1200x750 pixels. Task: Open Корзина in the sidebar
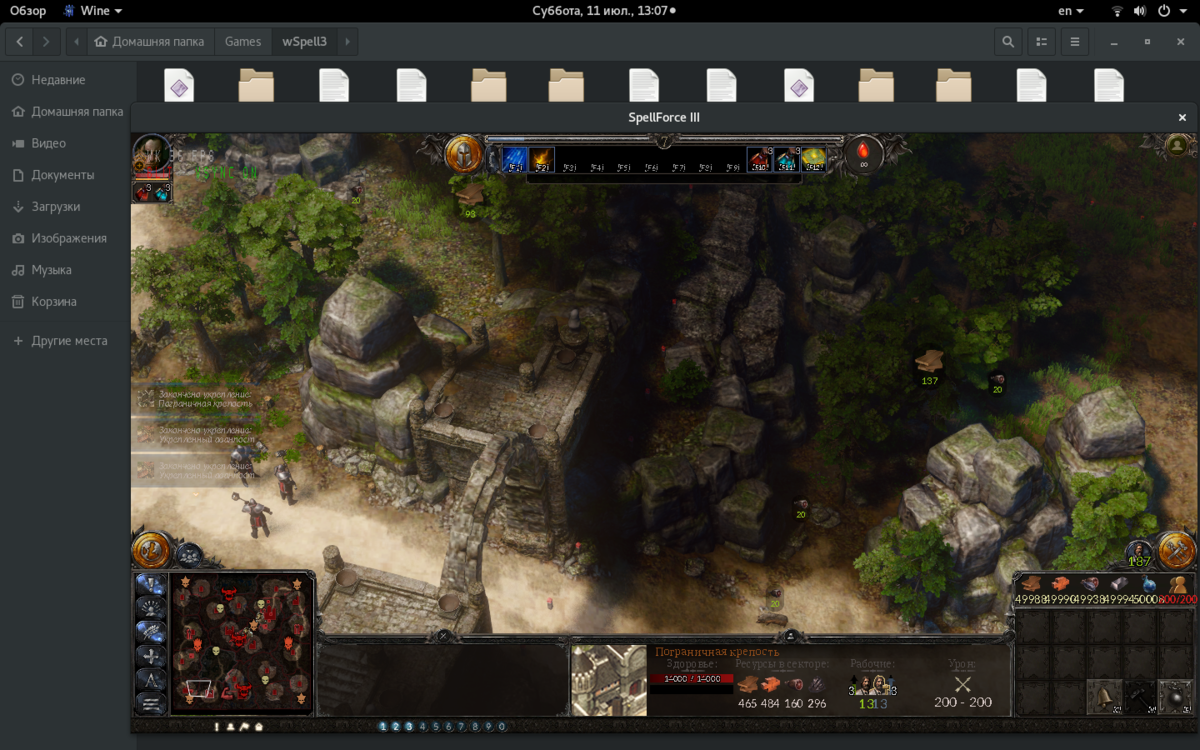point(68,302)
